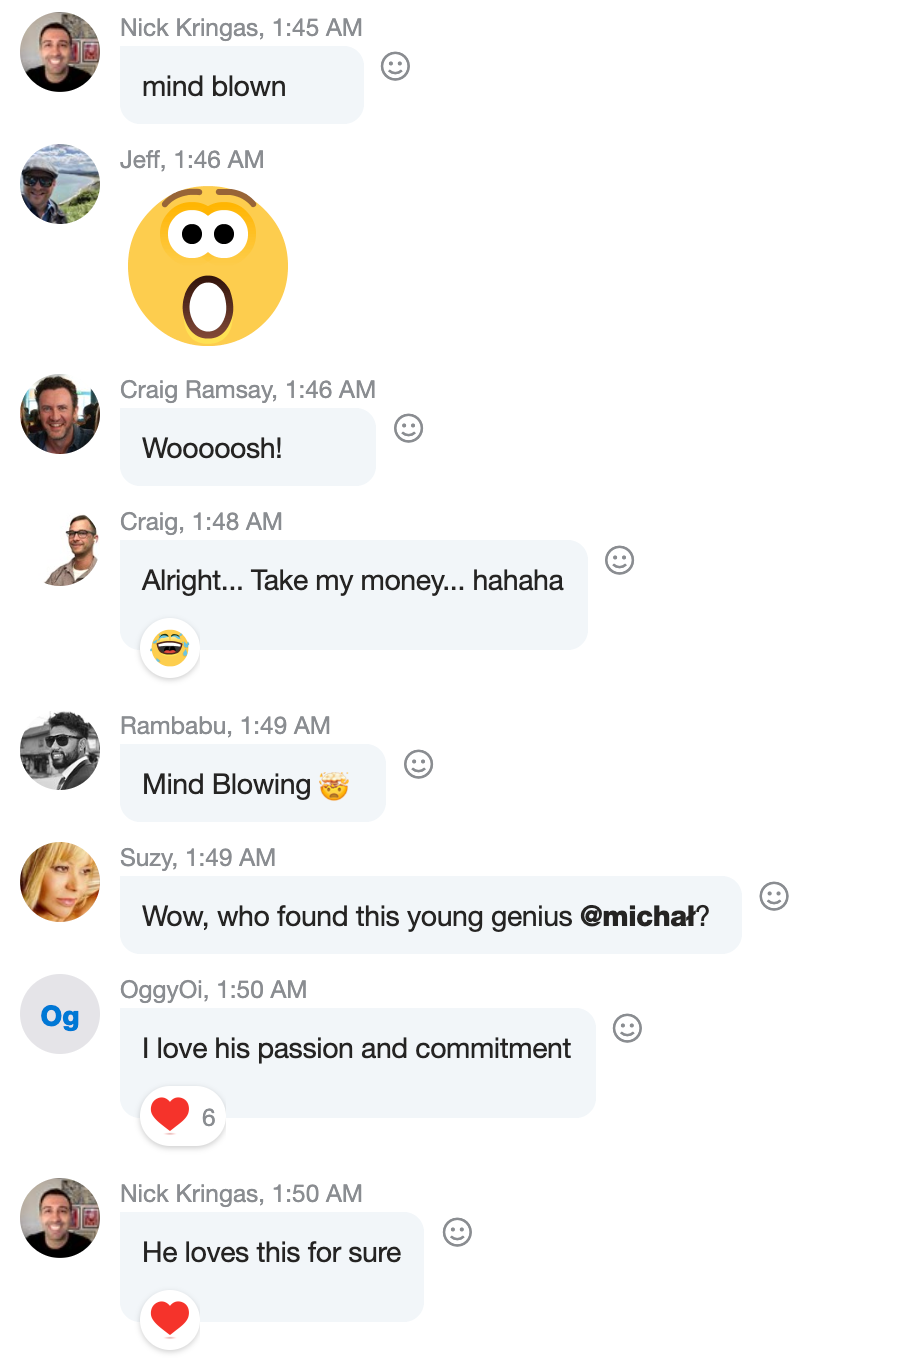Open the @michał mention
This screenshot has width=904, height=1368.
pos(637,917)
